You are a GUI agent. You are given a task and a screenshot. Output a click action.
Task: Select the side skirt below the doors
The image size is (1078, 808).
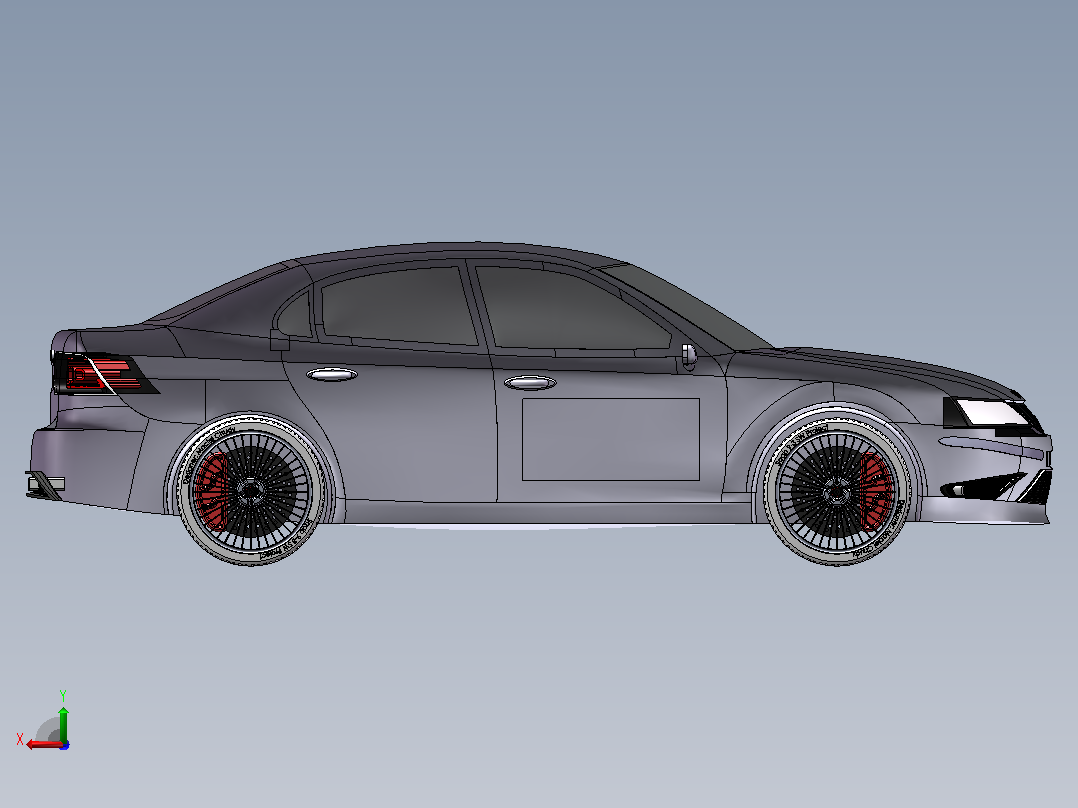tap(547, 513)
